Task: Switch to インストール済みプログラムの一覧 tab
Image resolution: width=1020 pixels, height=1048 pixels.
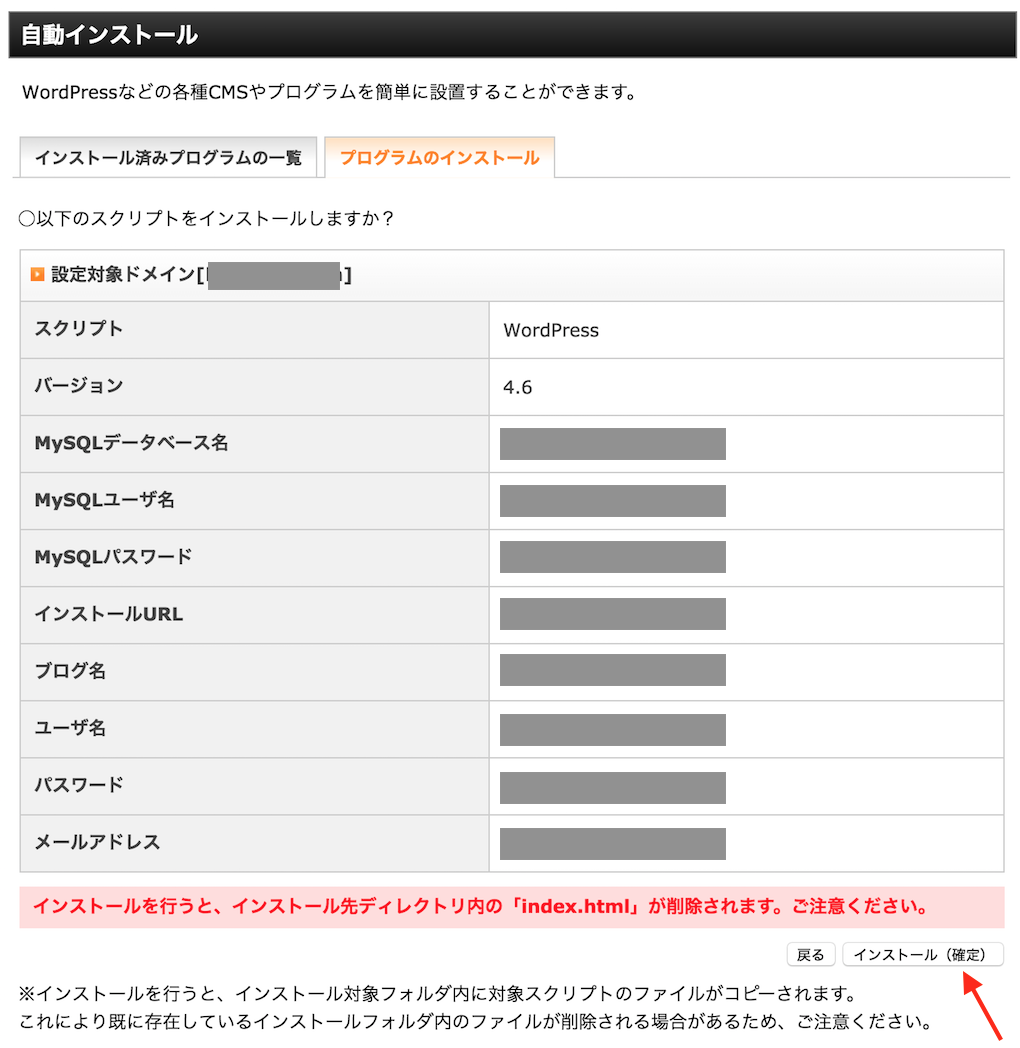Action: tap(168, 158)
